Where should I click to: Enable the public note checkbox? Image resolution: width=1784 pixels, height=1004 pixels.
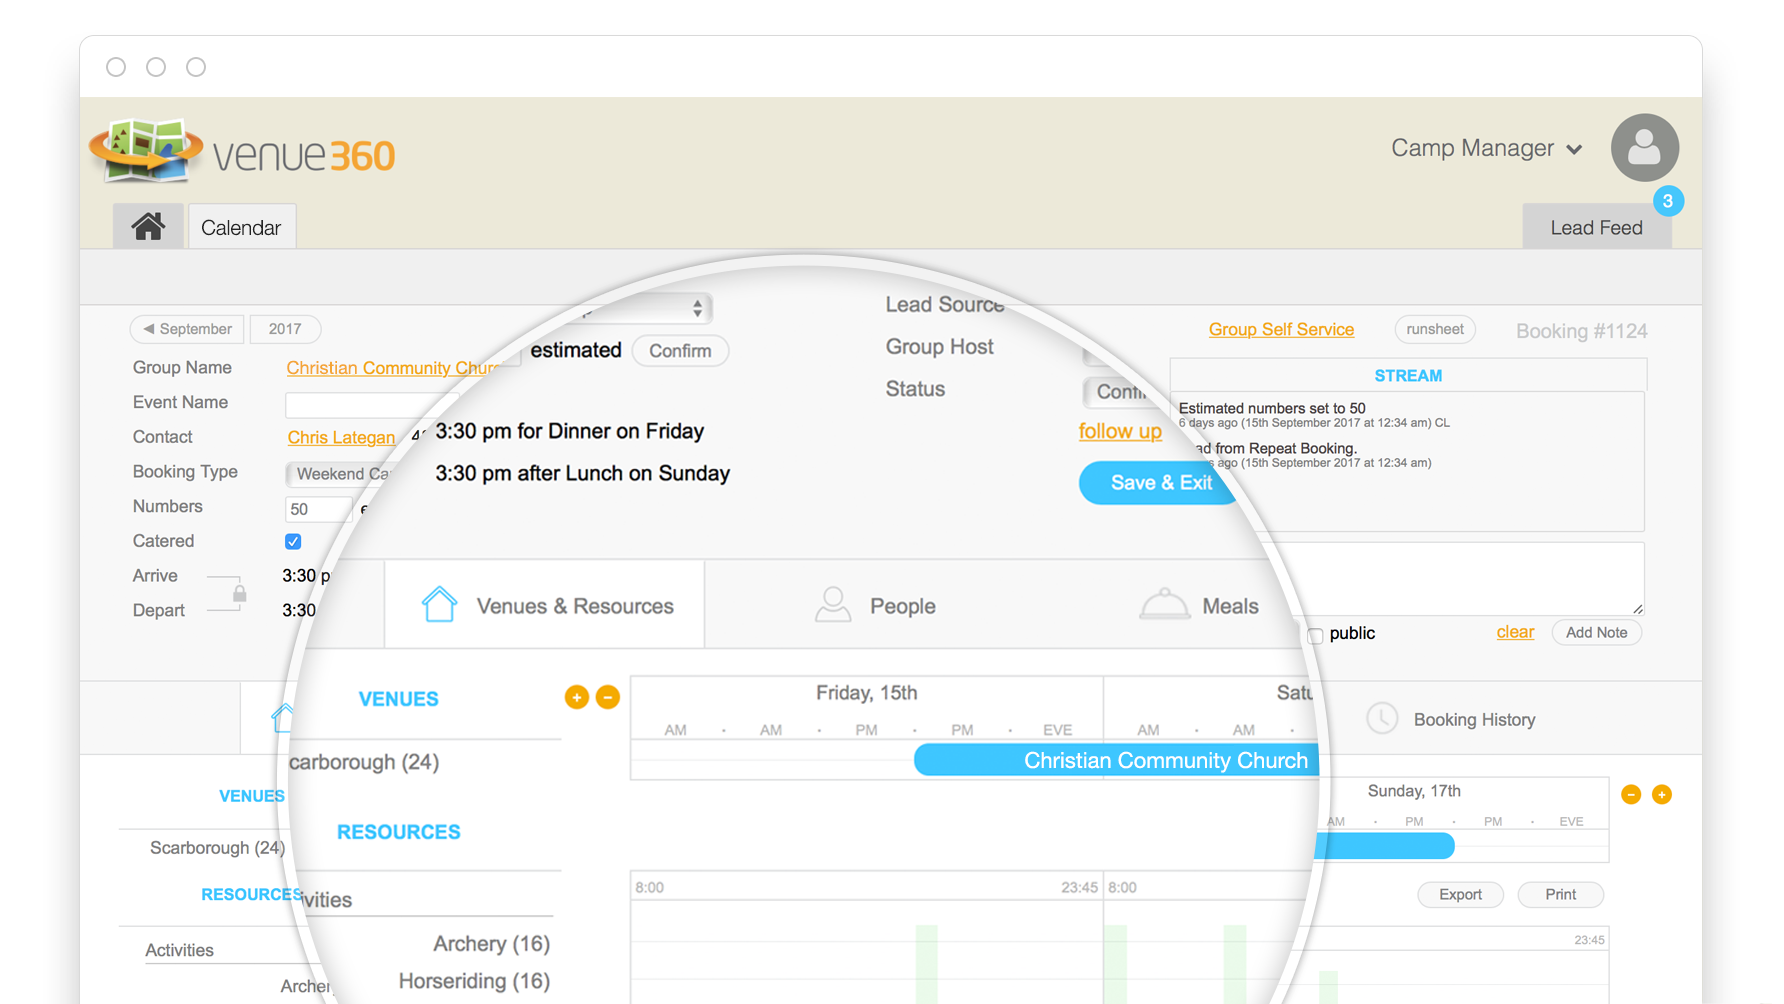(1316, 635)
